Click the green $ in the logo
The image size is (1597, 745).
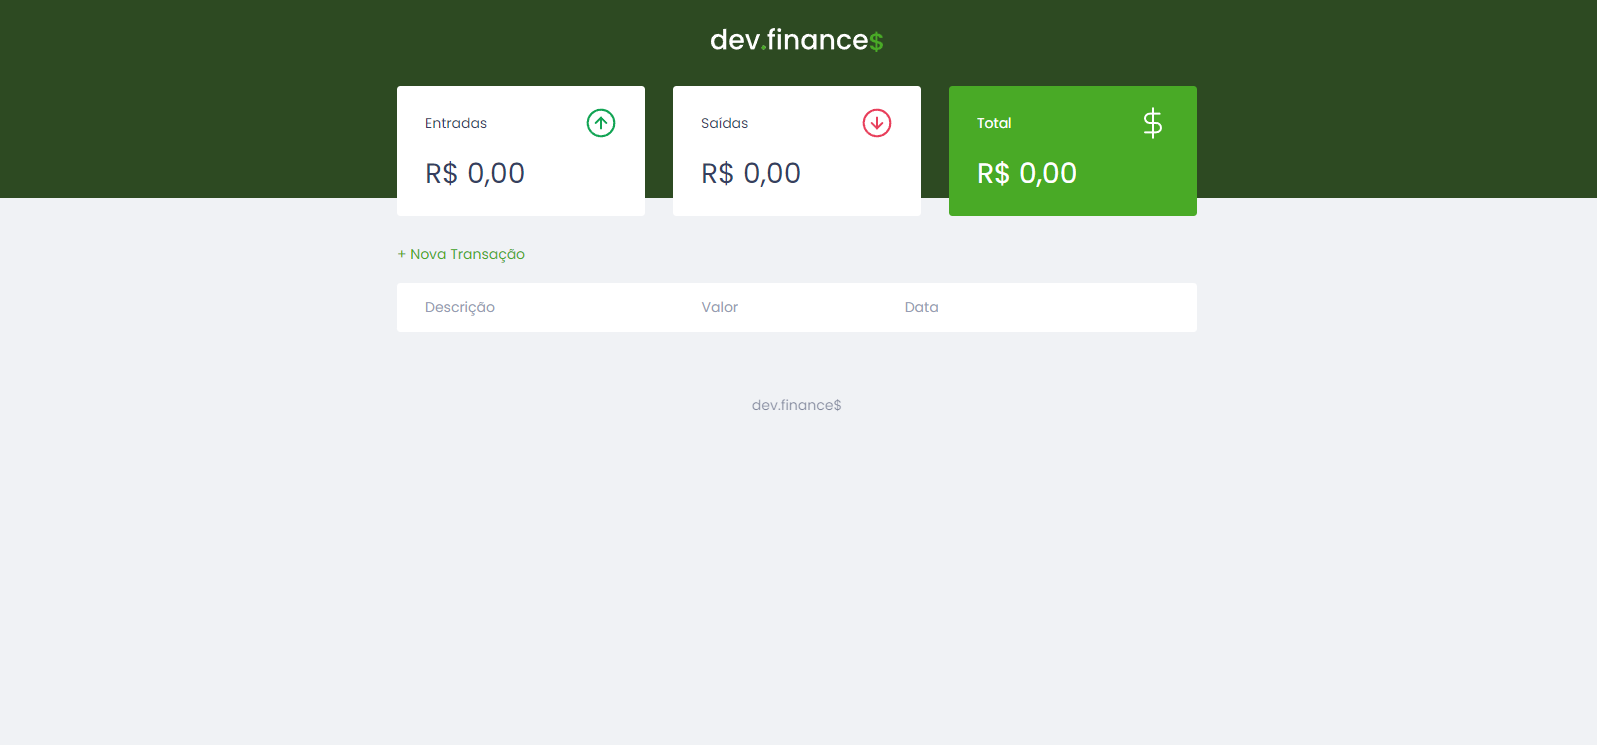point(876,41)
